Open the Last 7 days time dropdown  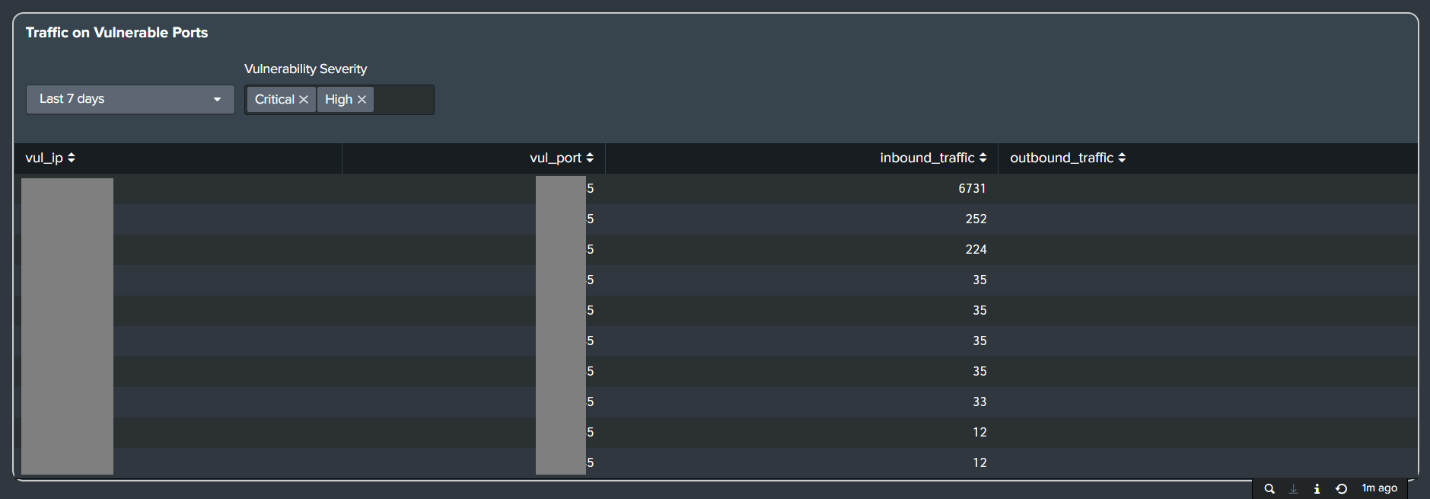pos(130,99)
